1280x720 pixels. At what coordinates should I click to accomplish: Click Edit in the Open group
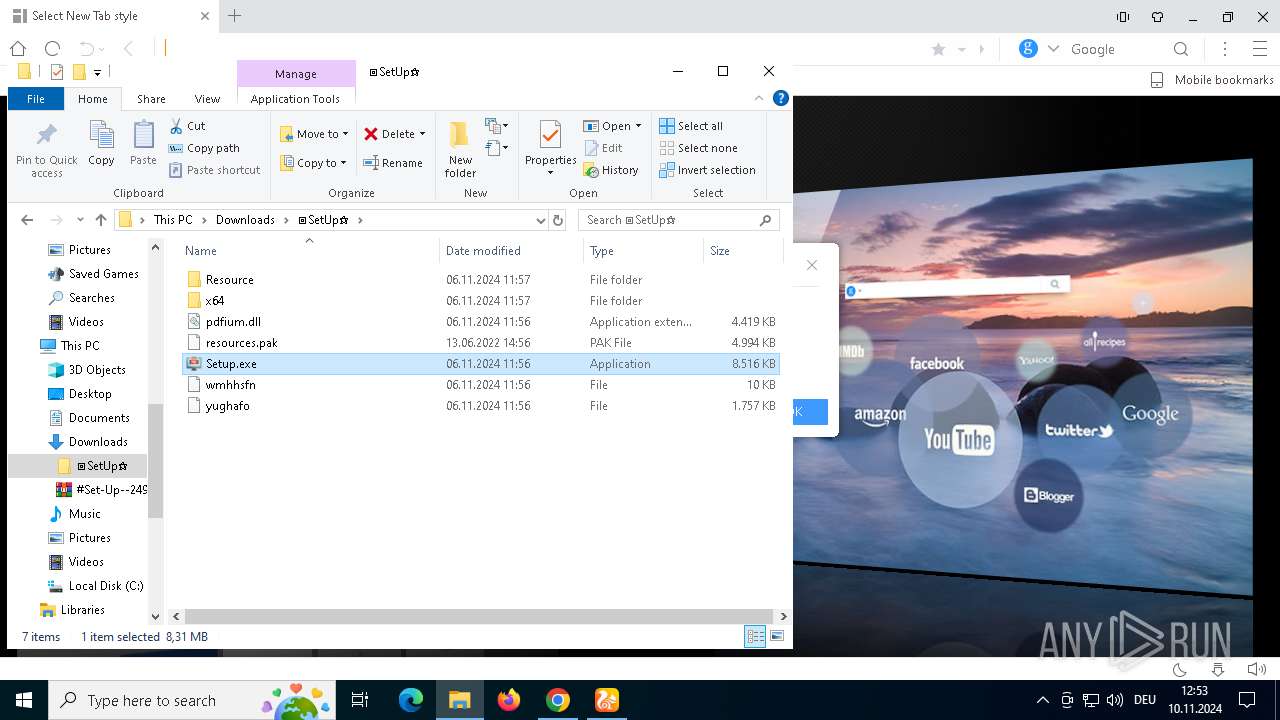(603, 148)
